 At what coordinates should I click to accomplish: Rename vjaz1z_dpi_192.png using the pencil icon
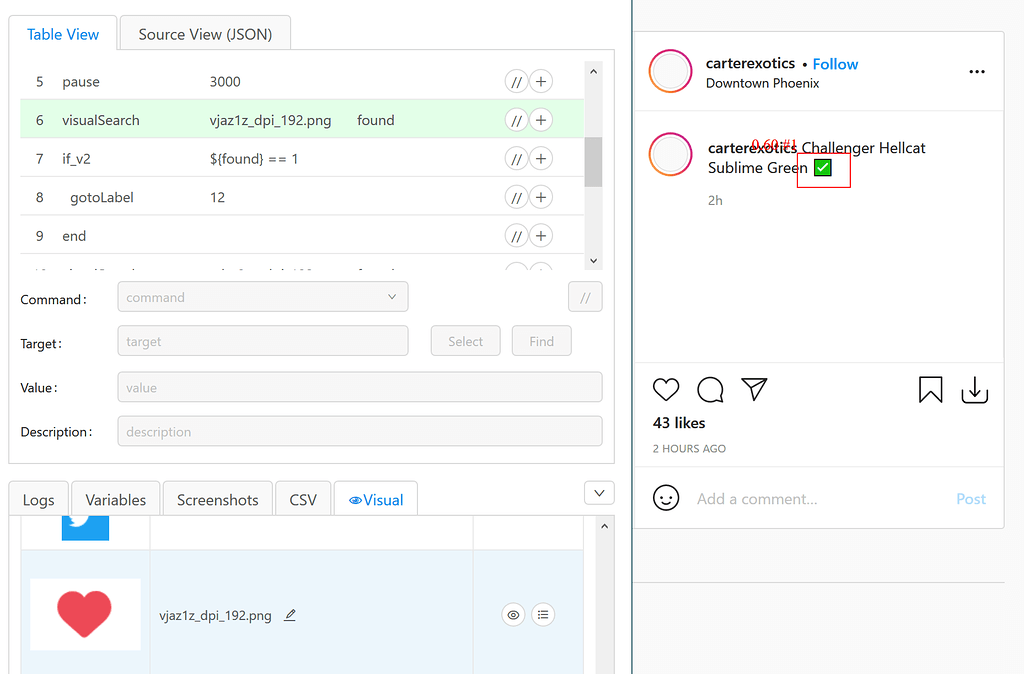coord(290,615)
